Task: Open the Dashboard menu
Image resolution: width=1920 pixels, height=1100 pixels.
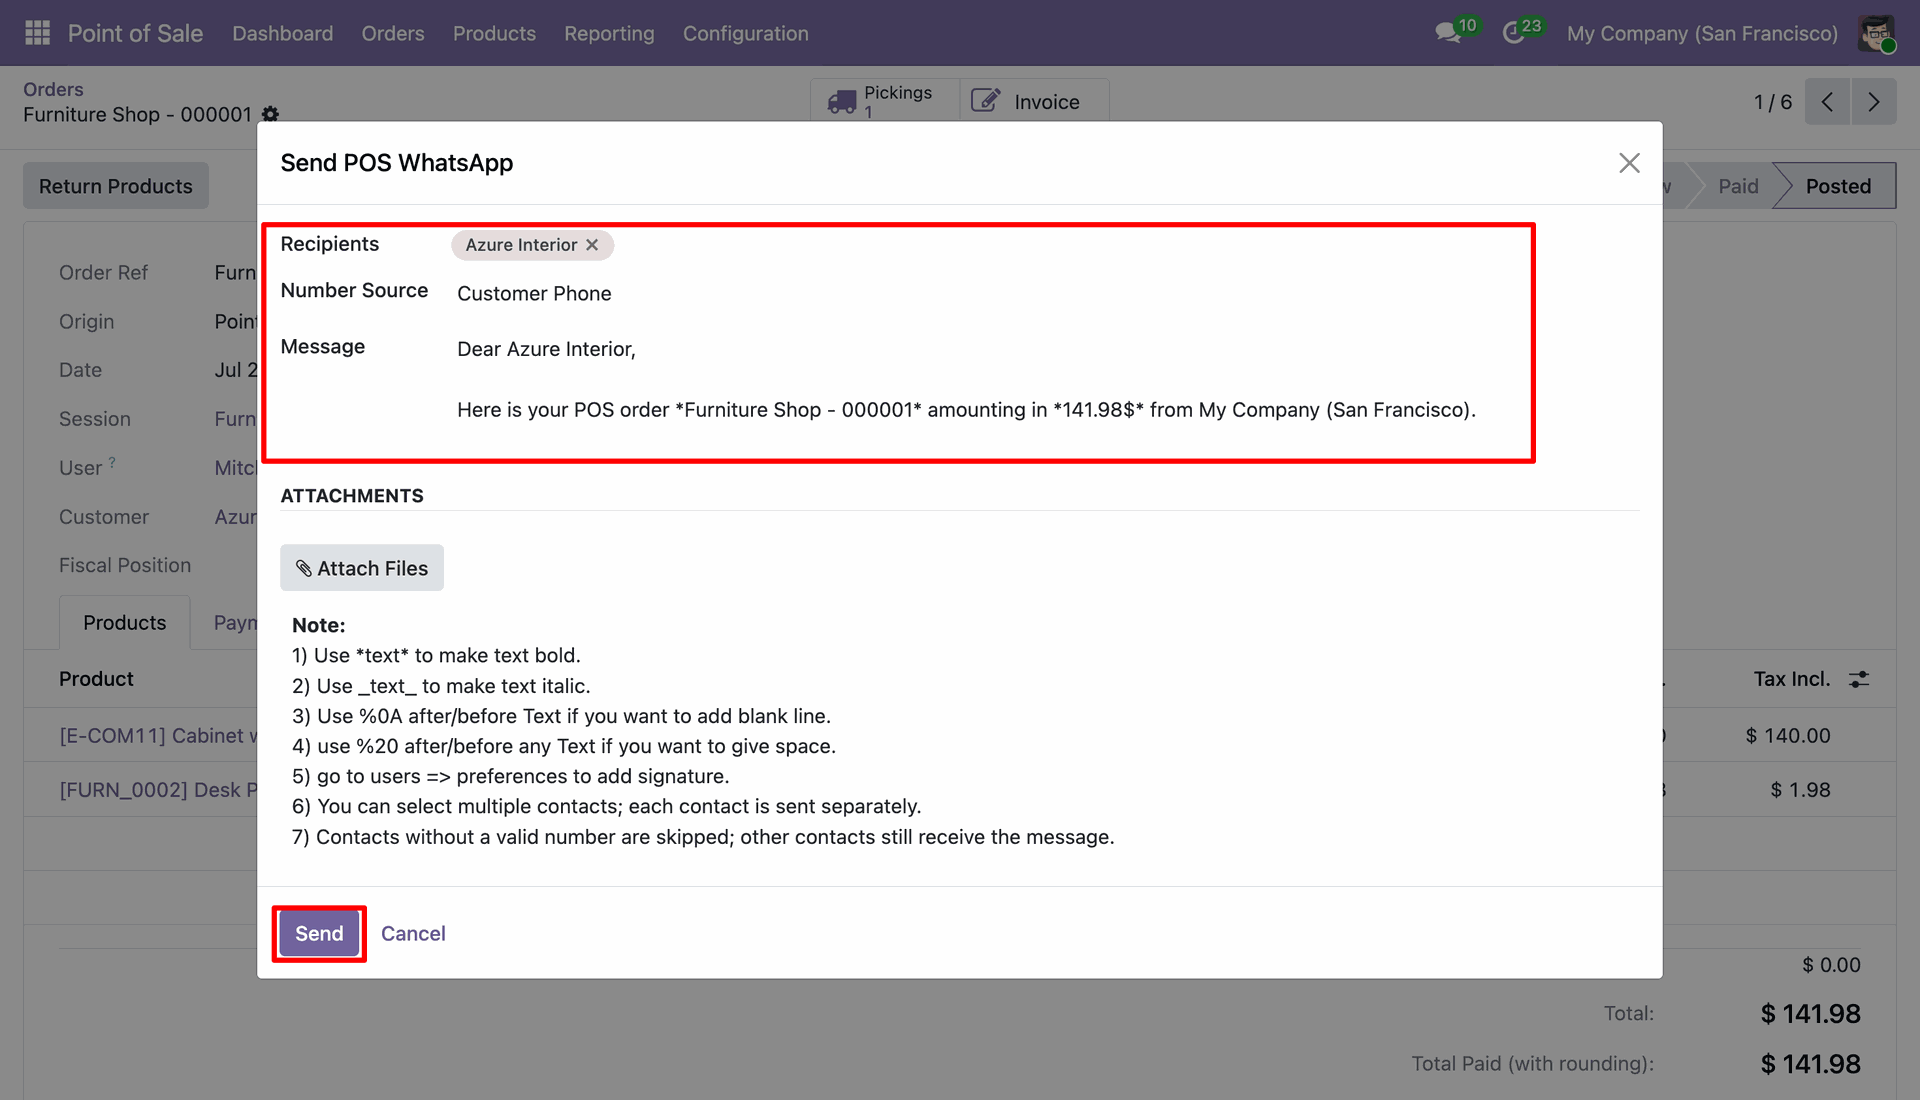Action: click(283, 33)
